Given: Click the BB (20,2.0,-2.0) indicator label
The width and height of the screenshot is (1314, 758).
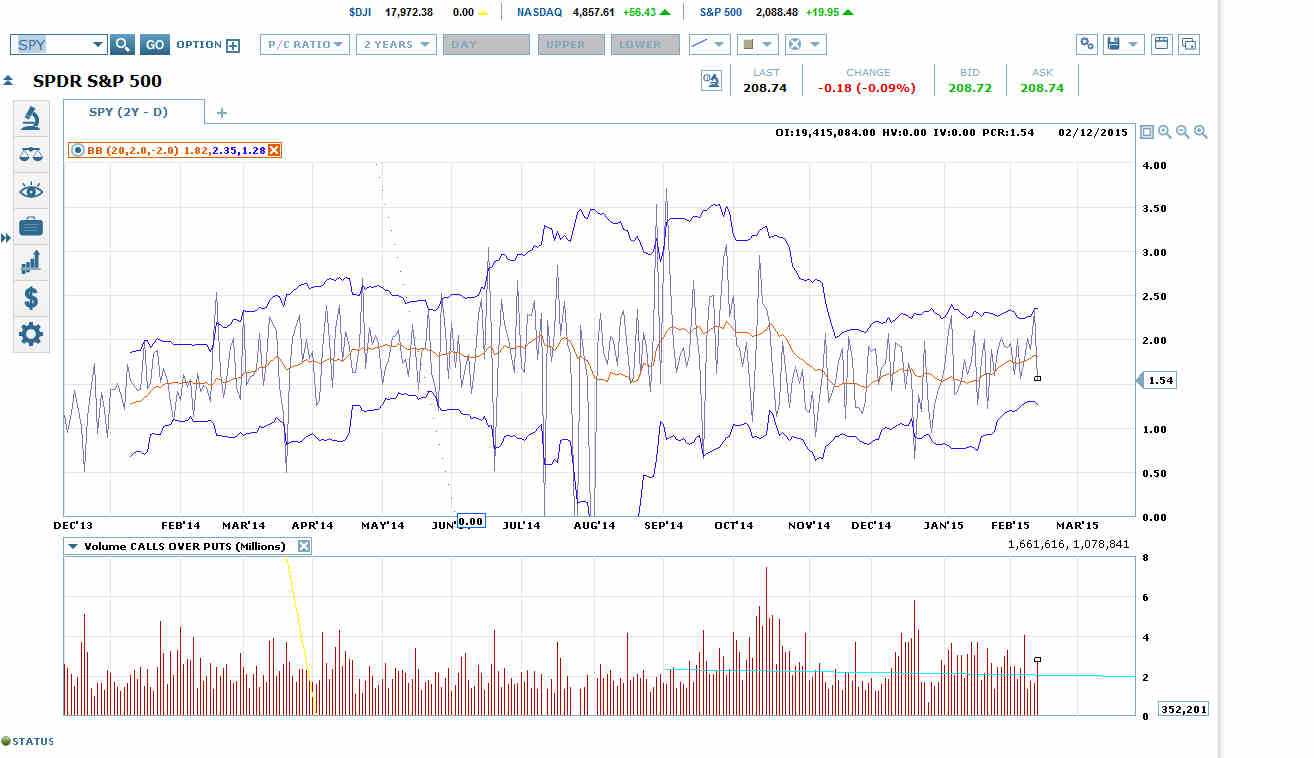Looking at the screenshot, I should point(132,150).
